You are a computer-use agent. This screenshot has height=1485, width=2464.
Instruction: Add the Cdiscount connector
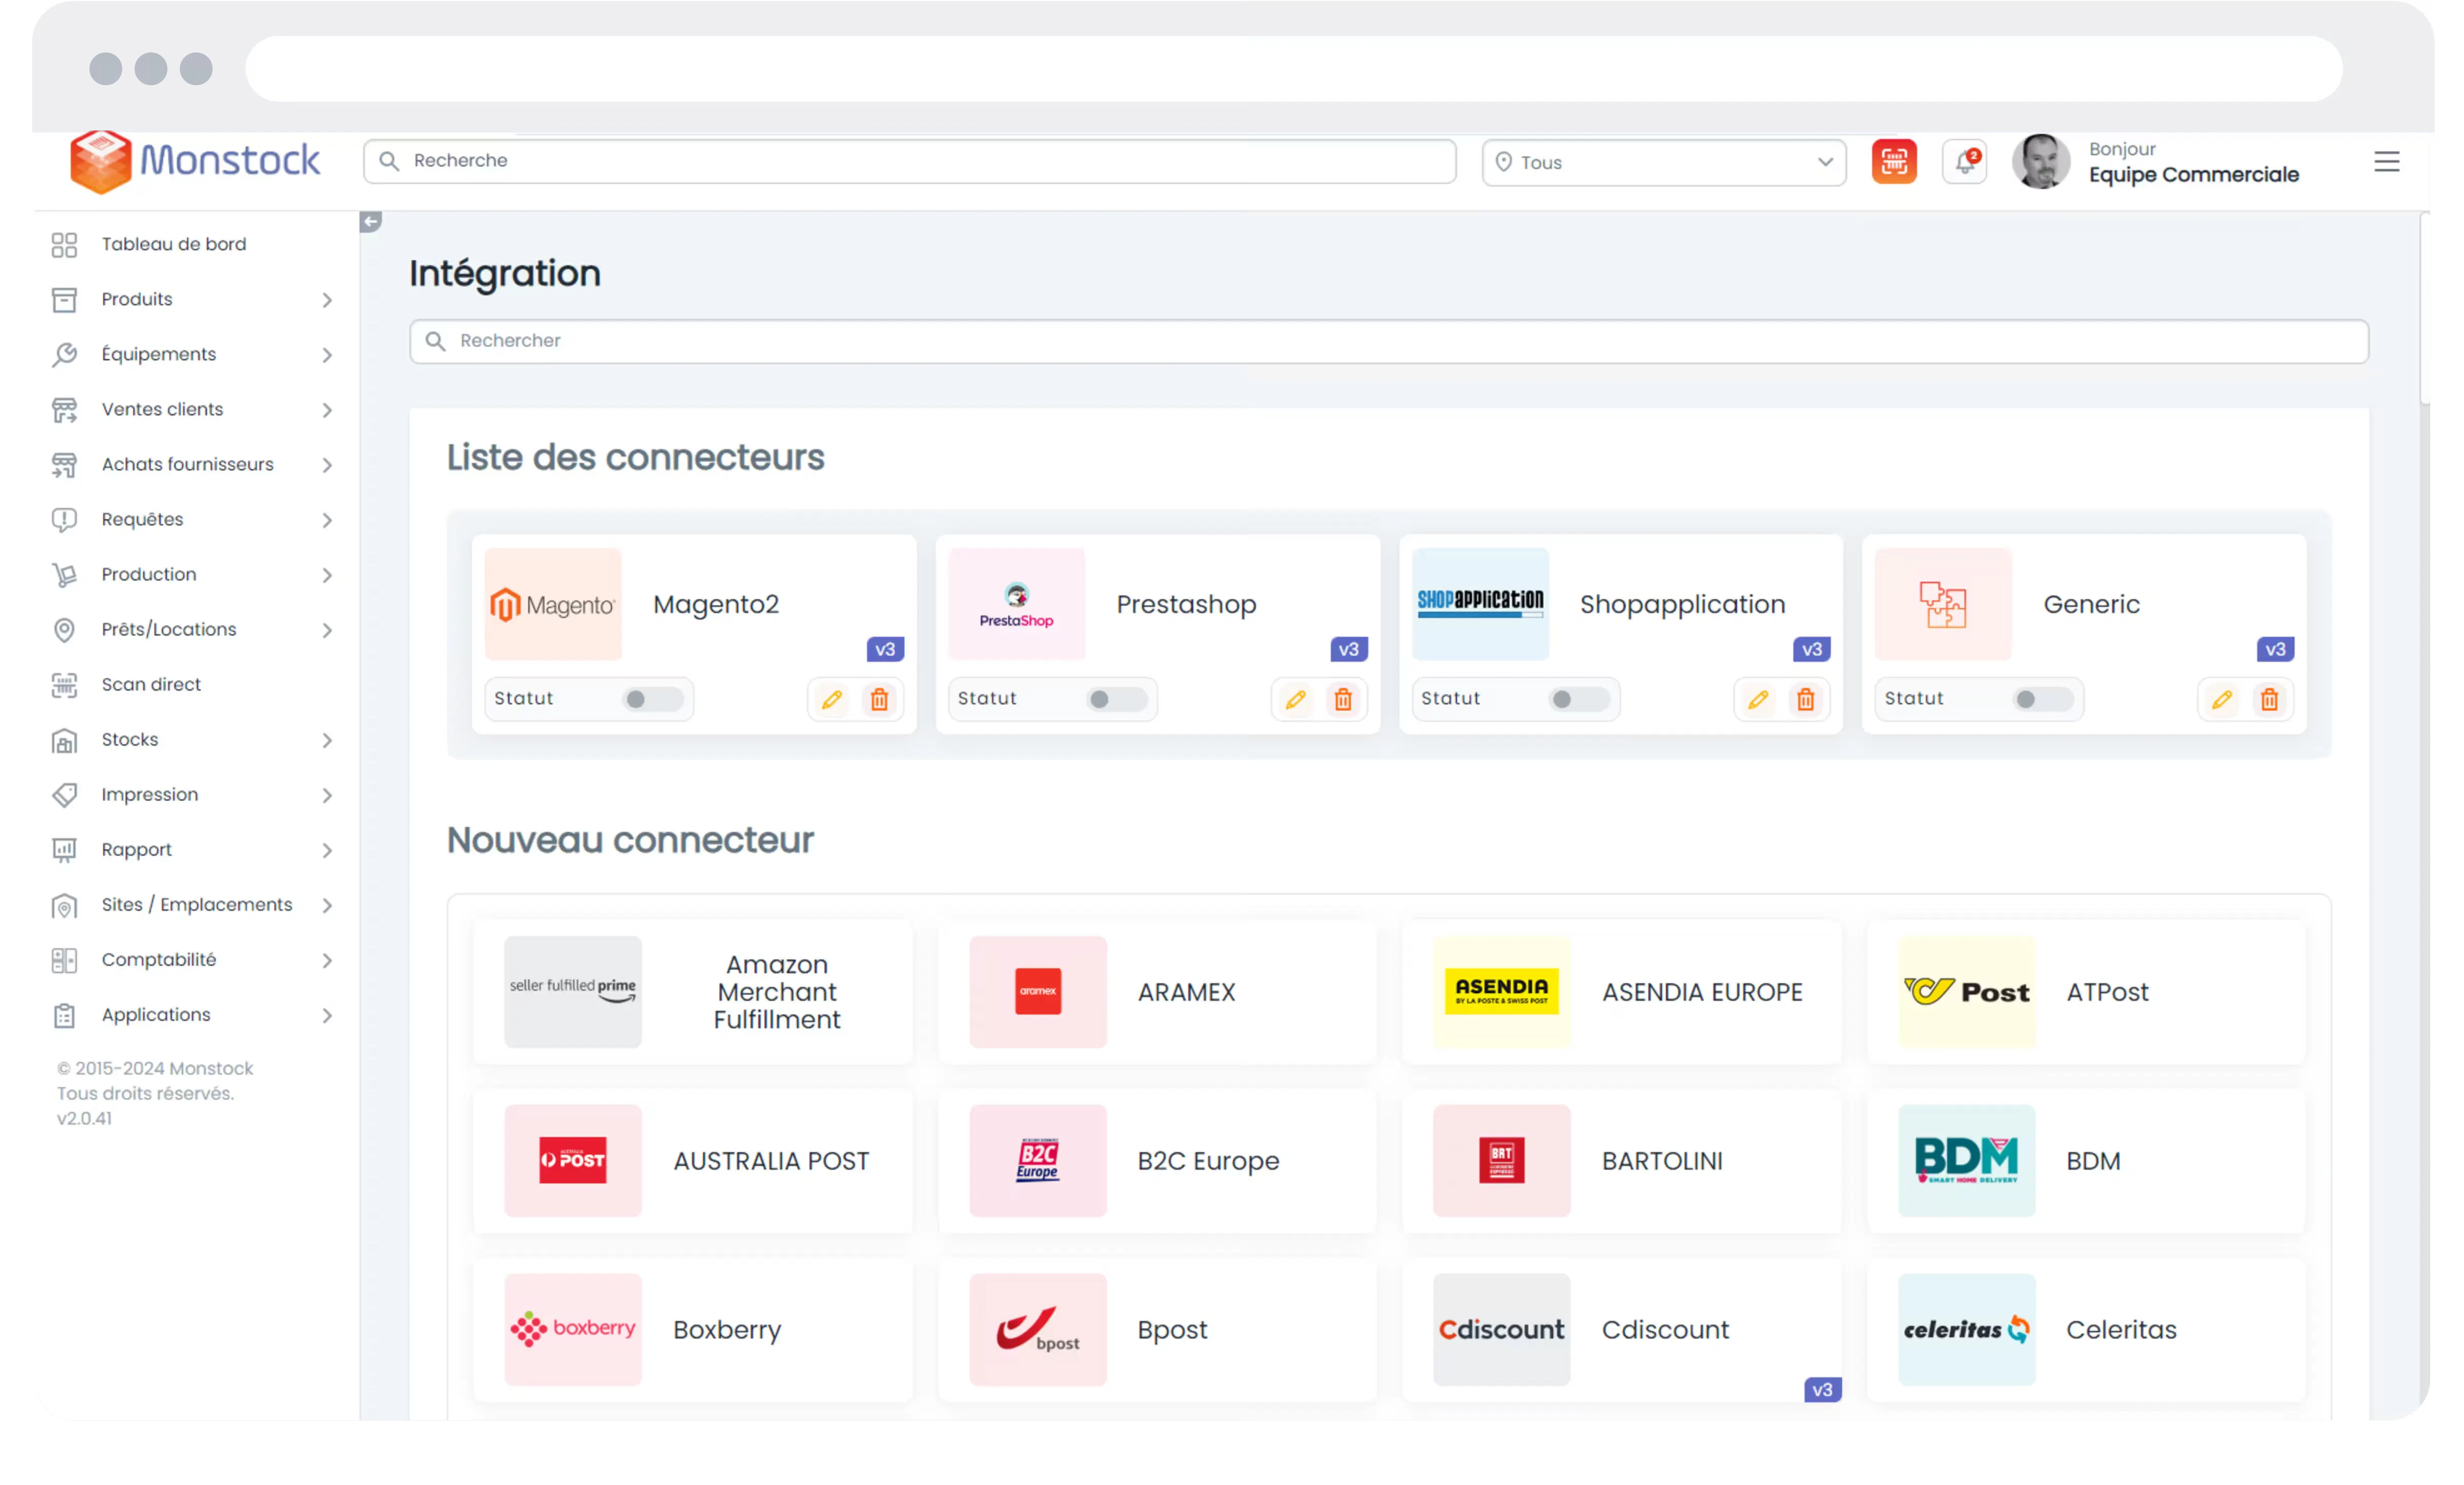[1621, 1330]
